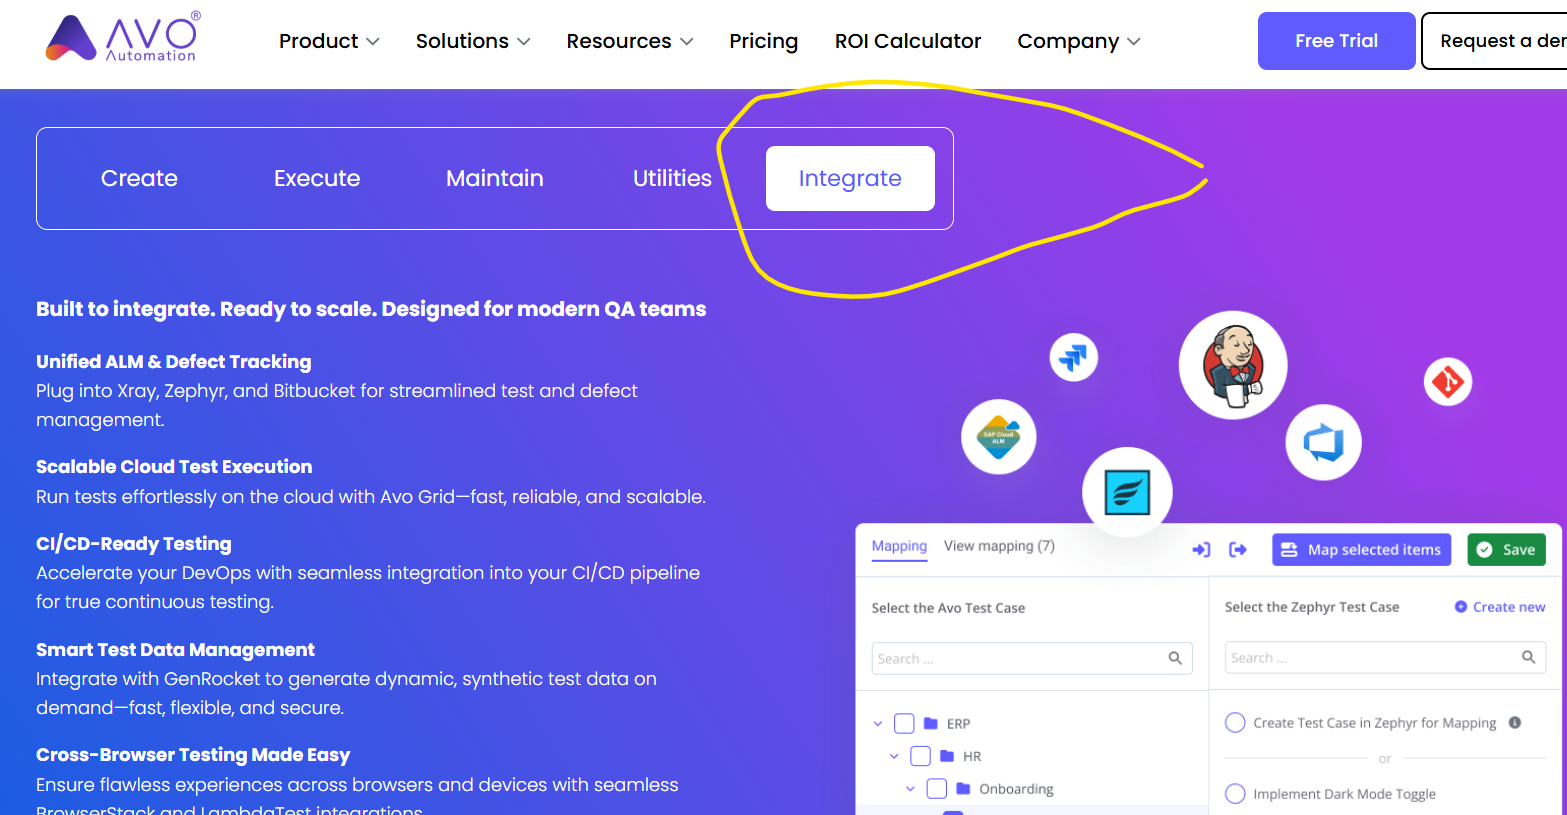This screenshot has width=1567, height=815.
Task: Tick the HR folder checkbox
Action: [x=920, y=756]
